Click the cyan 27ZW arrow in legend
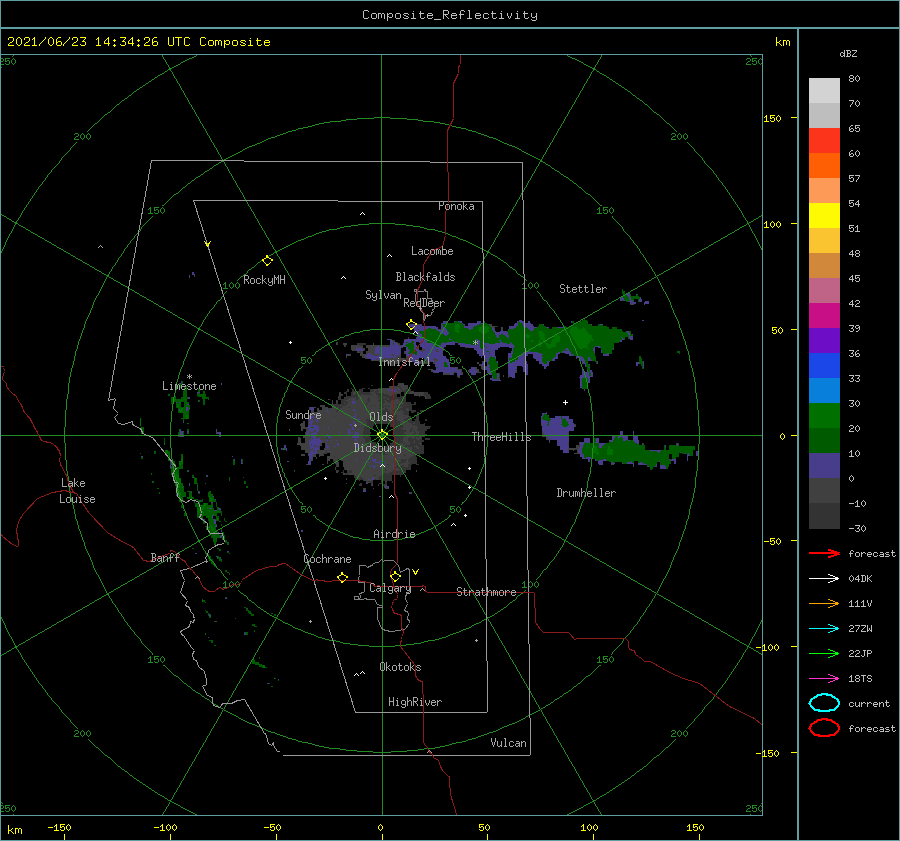Image resolution: width=900 pixels, height=841 pixels. pyautogui.click(x=824, y=629)
